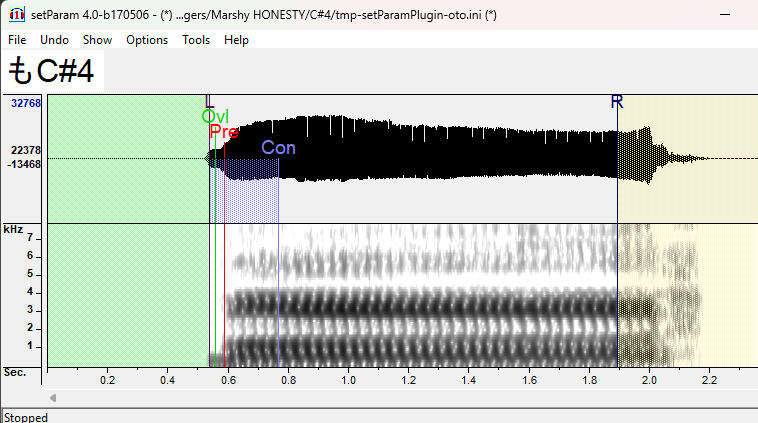Expand the Tools menu

click(x=196, y=40)
